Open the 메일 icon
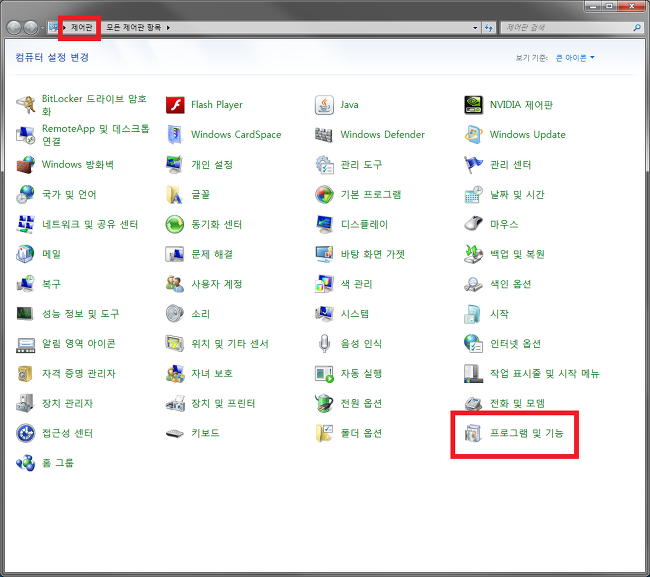 tap(26, 254)
